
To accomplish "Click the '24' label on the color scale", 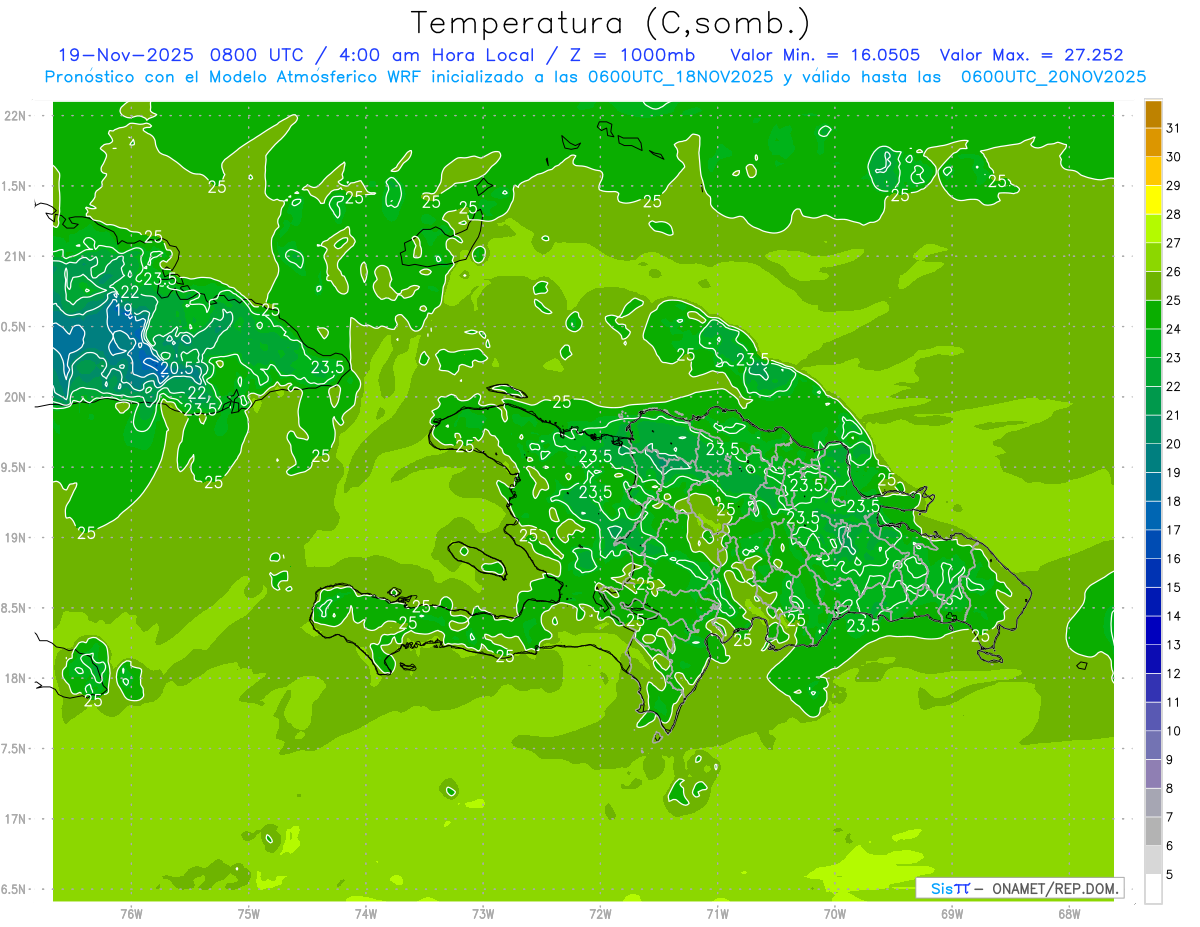I will tap(1174, 329).
